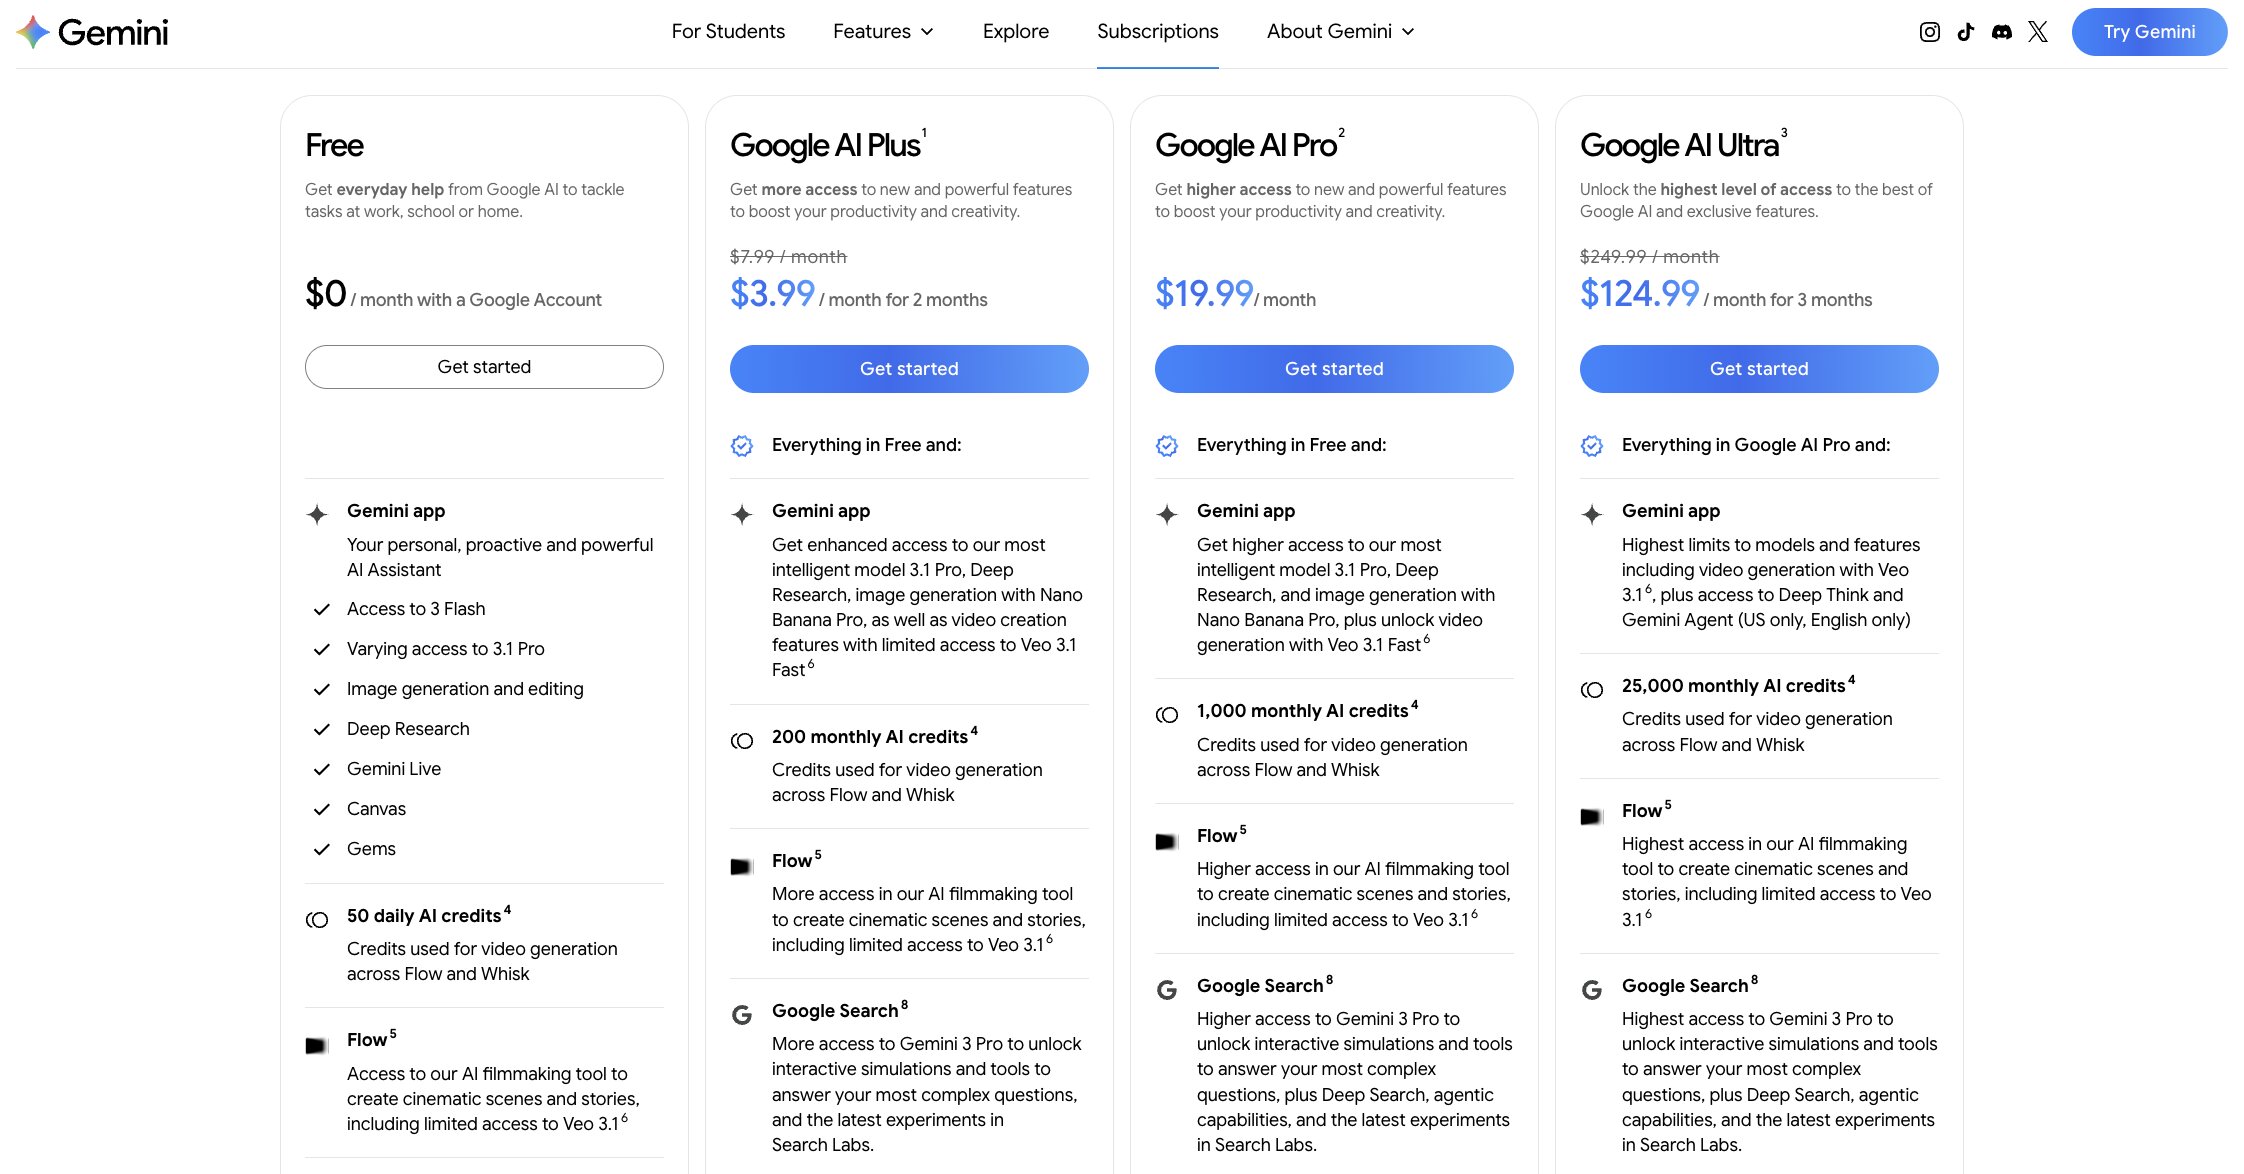Switch to the Subscriptions page
The height and width of the screenshot is (1174, 2244).
point(1157,31)
